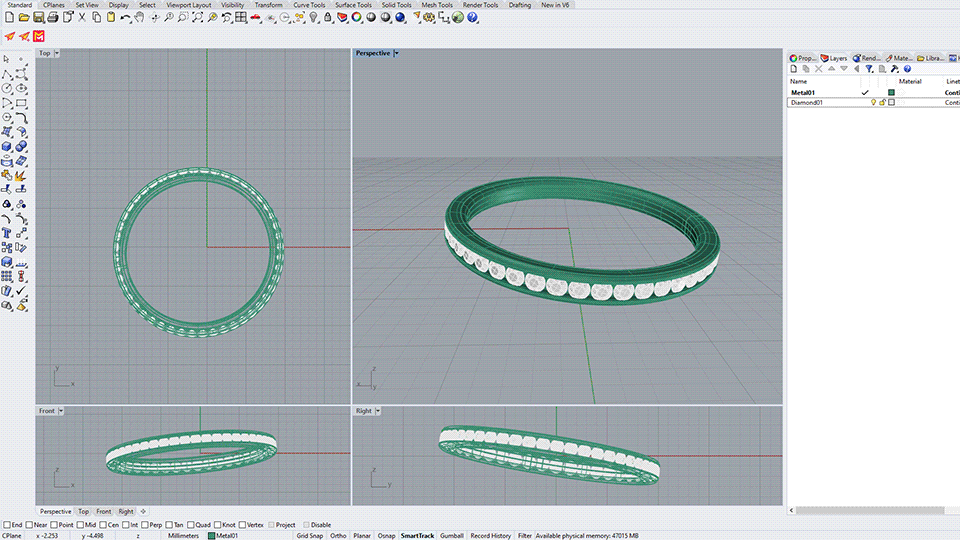Select the Diamond01 layer row
960x540 pixels.
[808, 102]
